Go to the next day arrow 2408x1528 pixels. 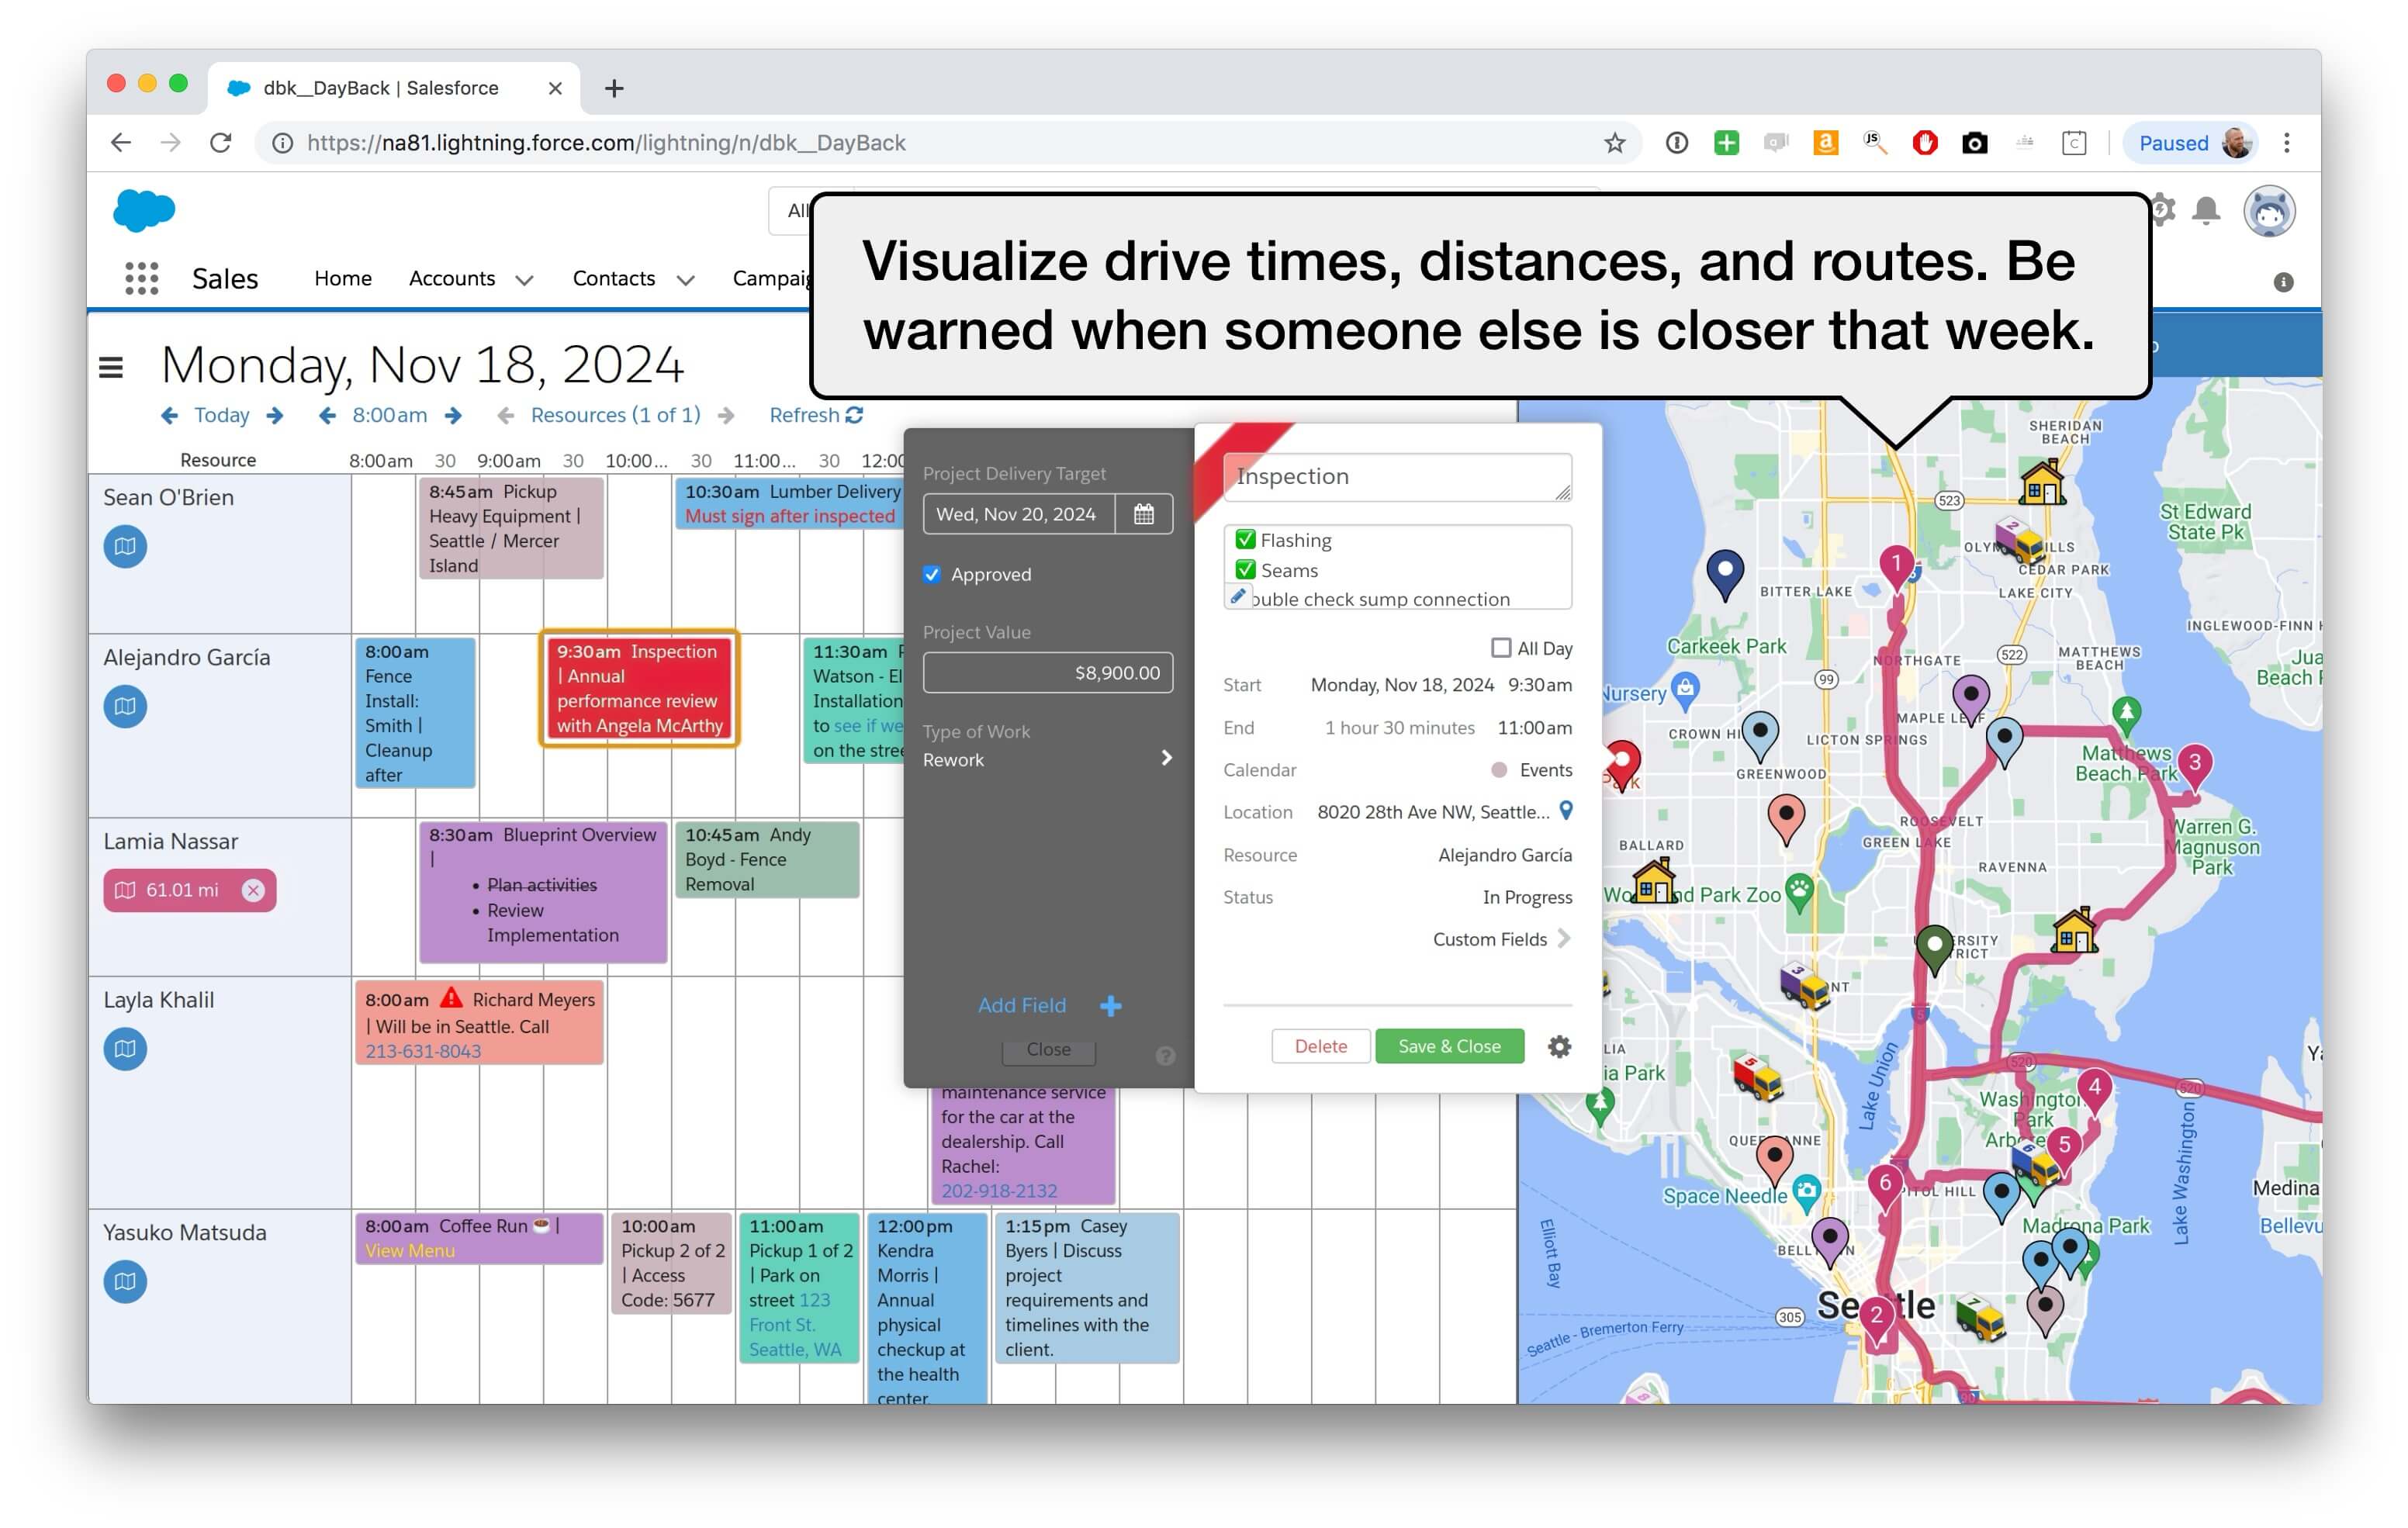(275, 415)
